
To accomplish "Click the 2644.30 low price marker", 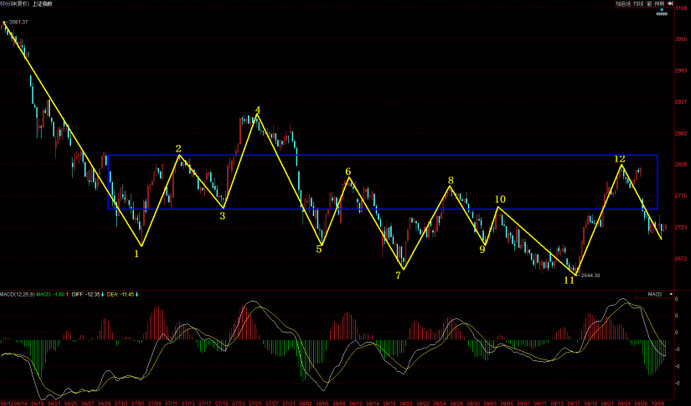I will 589,275.
